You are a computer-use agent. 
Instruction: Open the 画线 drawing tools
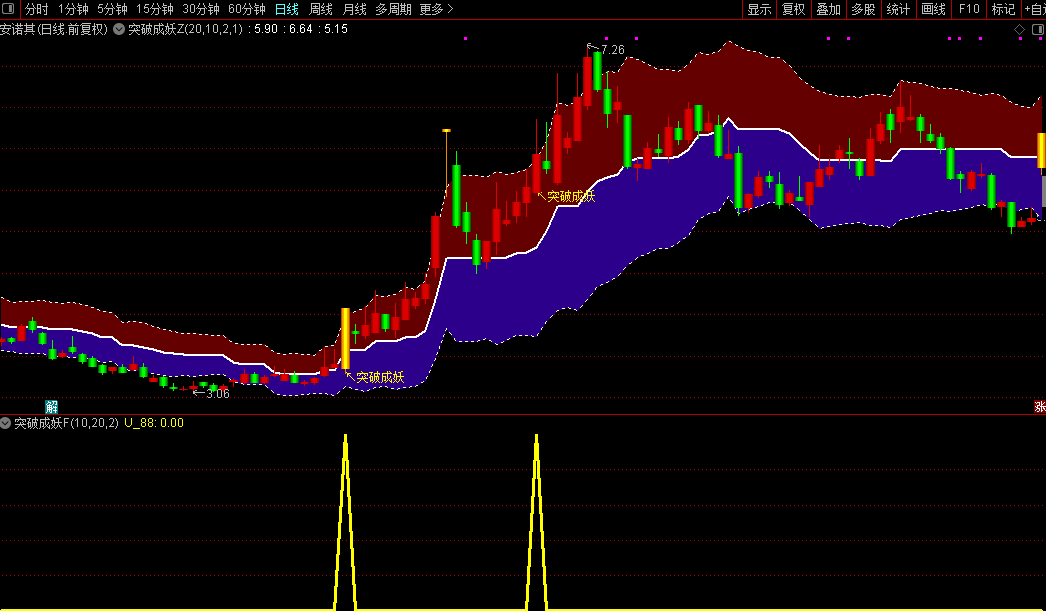(933, 9)
